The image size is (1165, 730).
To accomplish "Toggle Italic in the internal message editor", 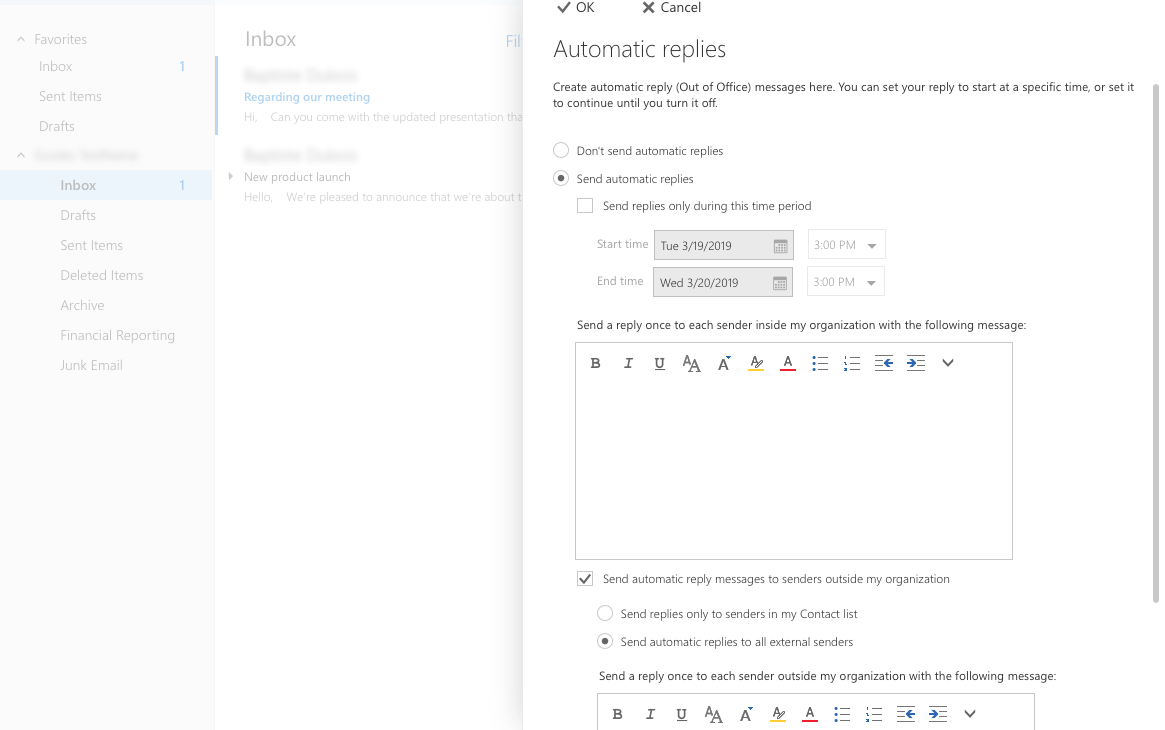I will pos(628,363).
